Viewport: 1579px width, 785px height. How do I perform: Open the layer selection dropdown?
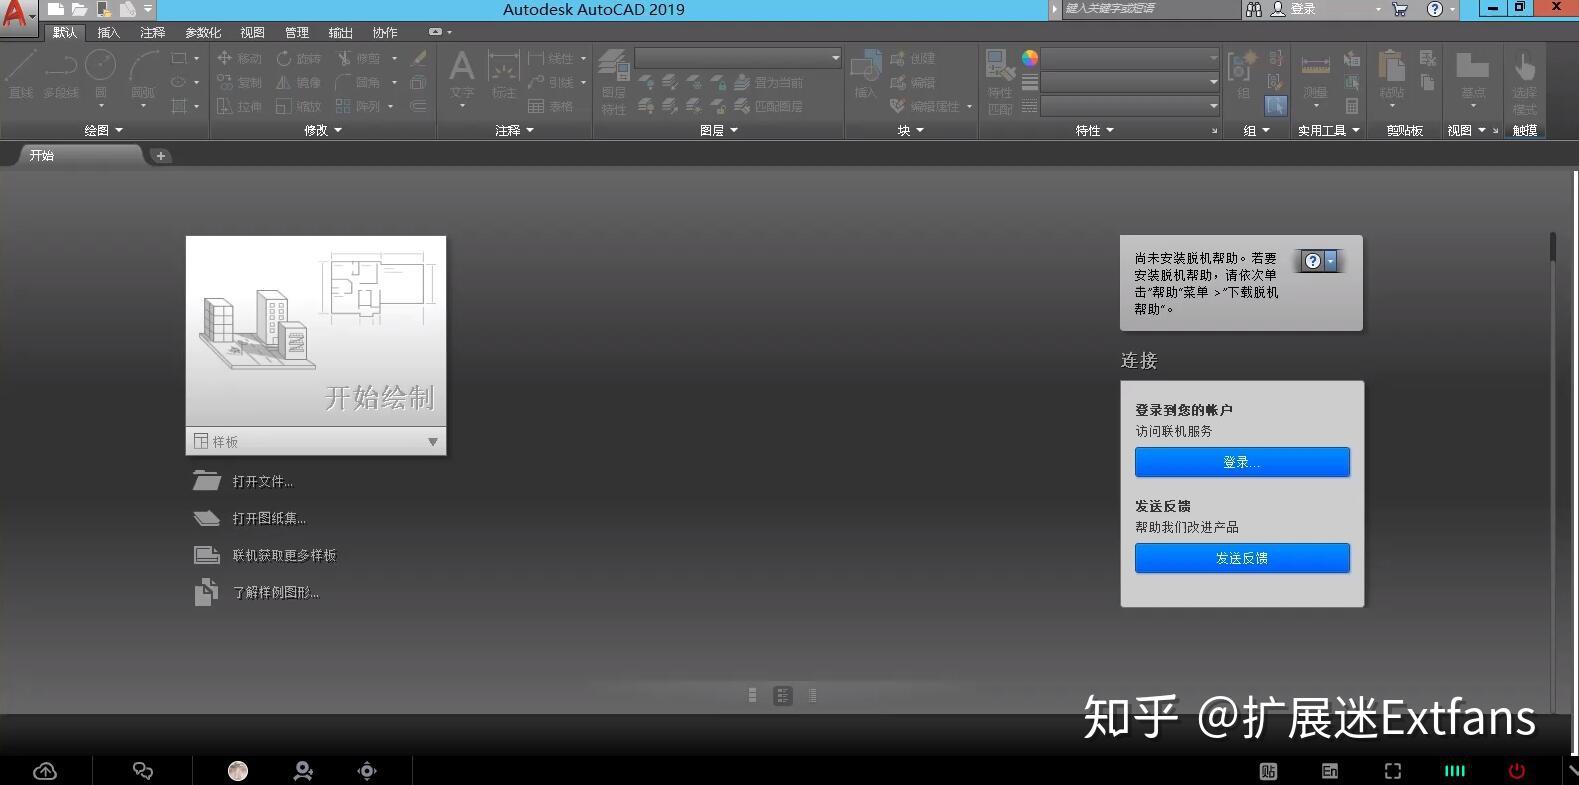coord(738,58)
